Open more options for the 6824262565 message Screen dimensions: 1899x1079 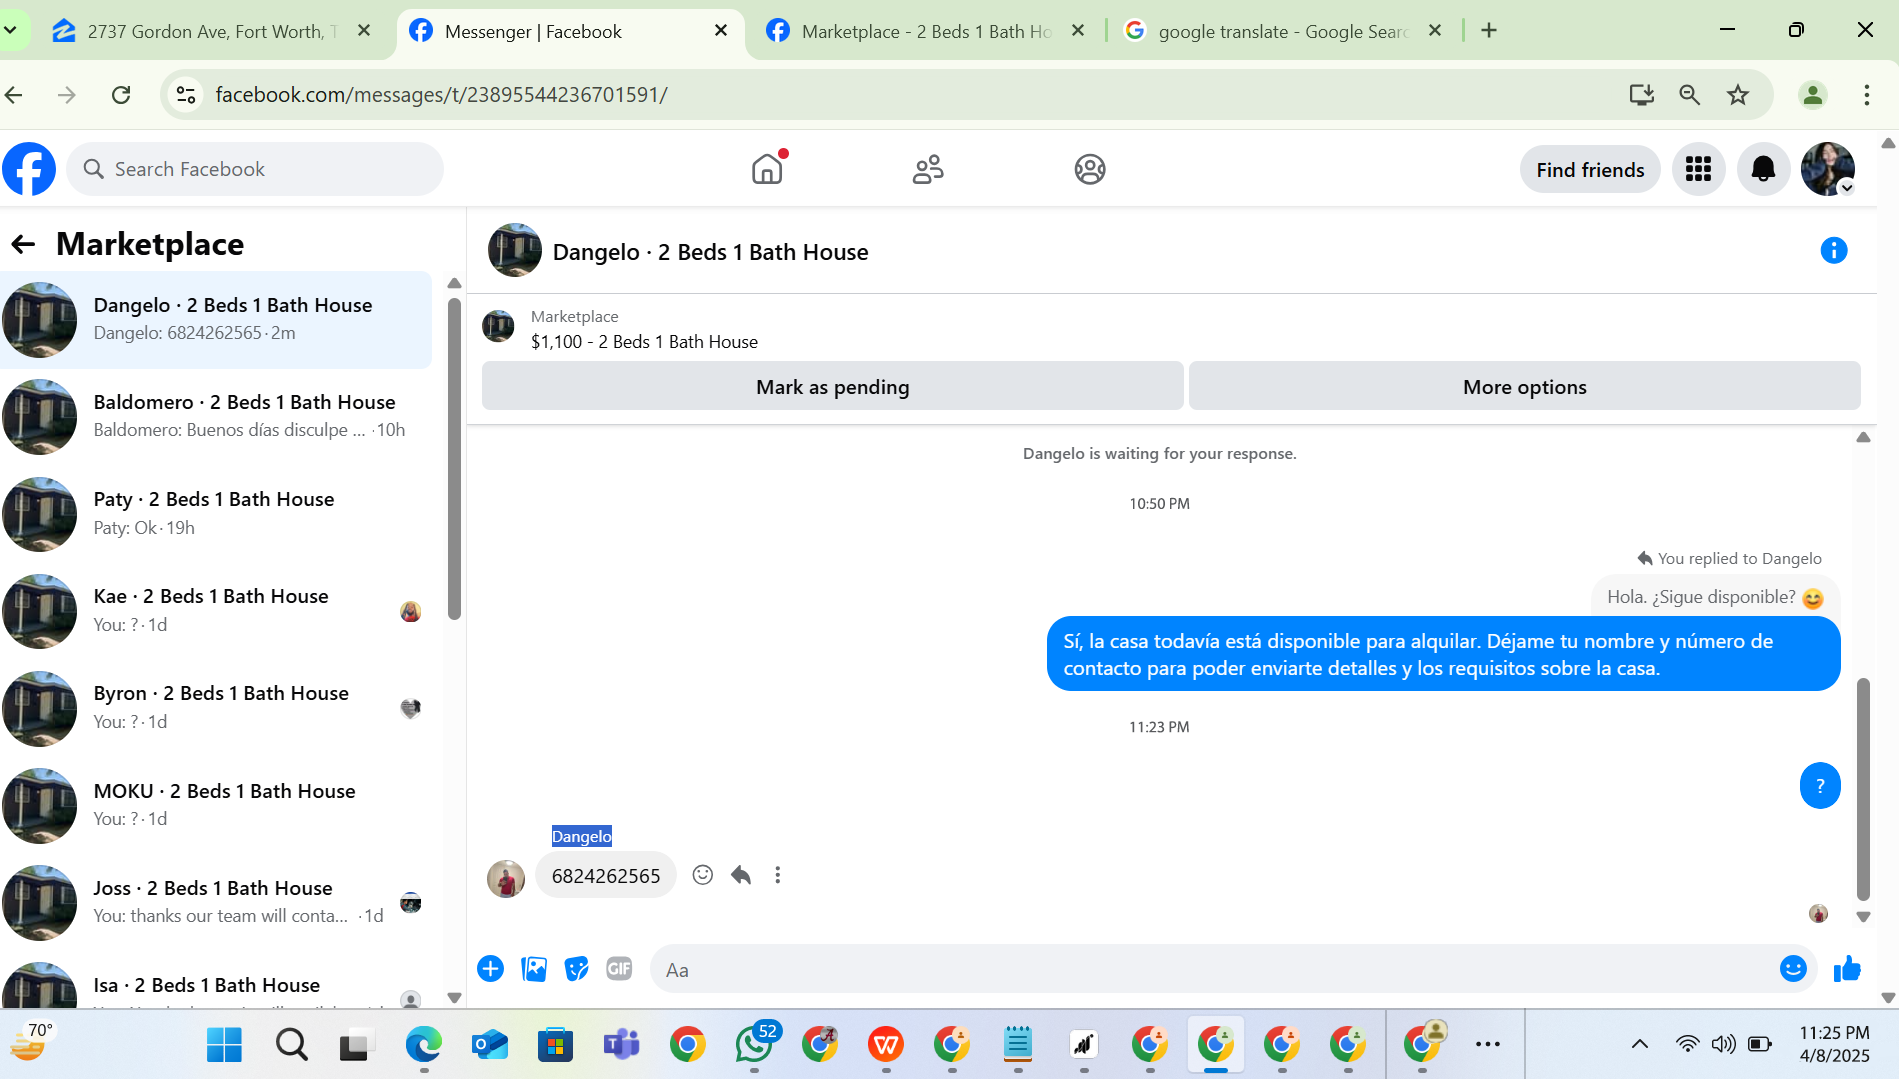point(777,875)
